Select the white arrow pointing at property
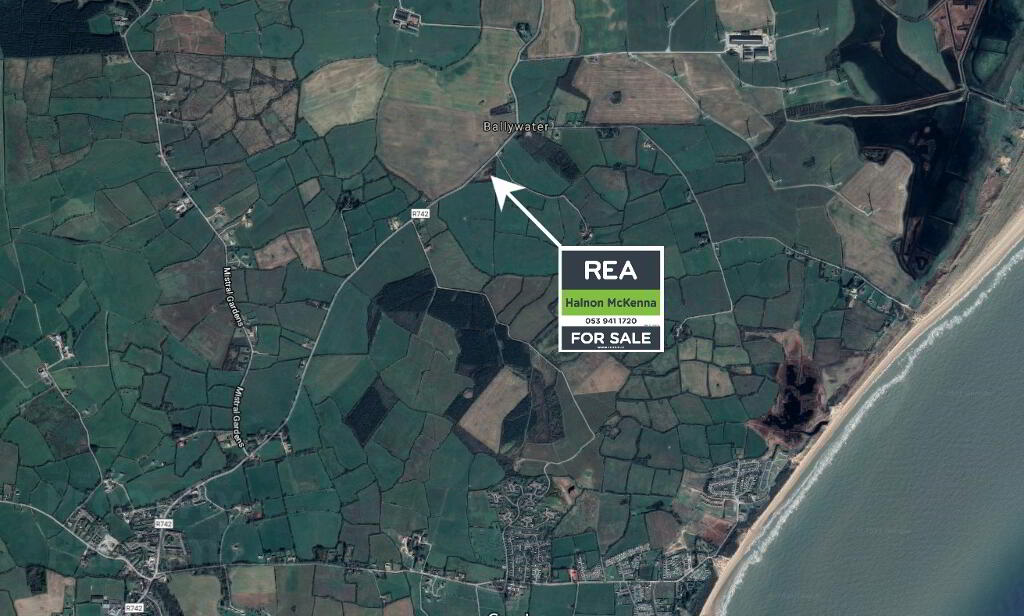The height and width of the screenshot is (616, 1024). [x=526, y=210]
